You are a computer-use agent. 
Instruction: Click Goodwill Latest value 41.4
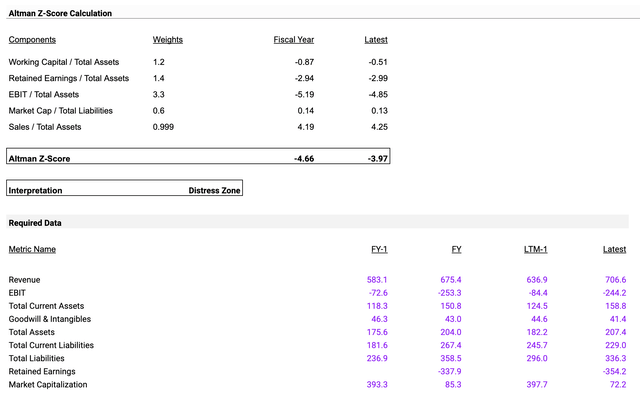pos(618,319)
